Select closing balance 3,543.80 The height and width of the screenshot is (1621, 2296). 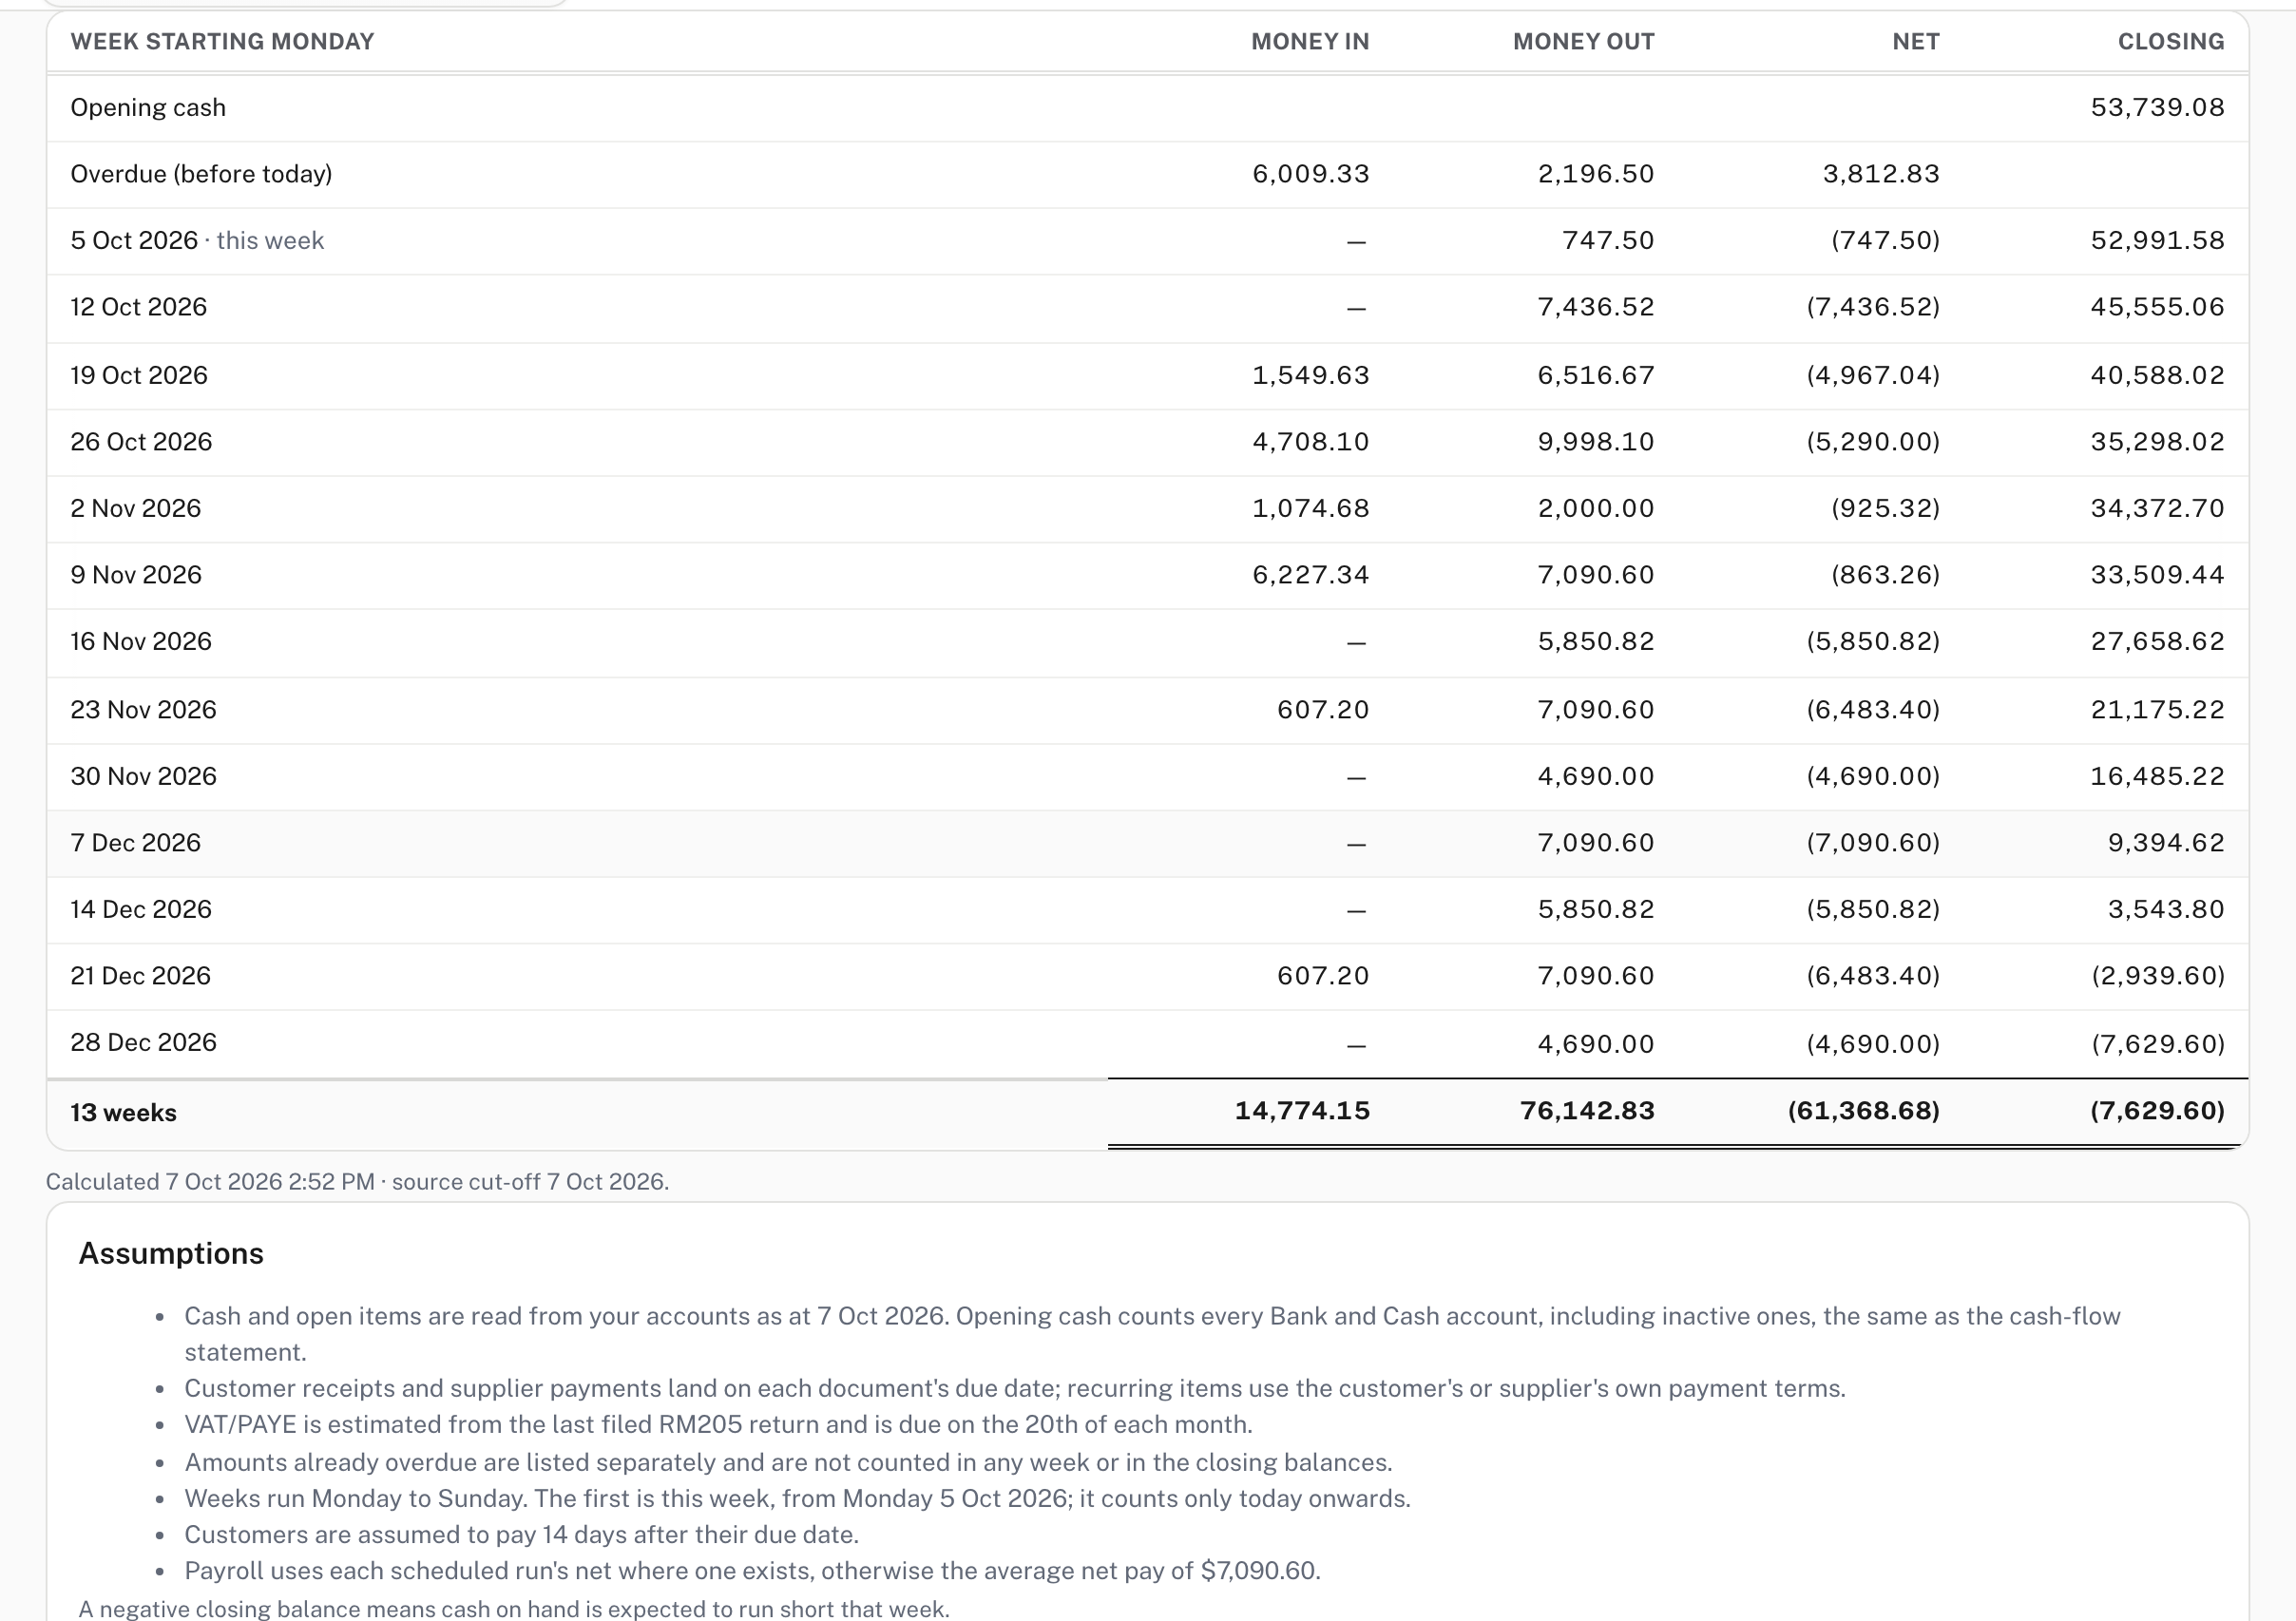click(x=2166, y=909)
